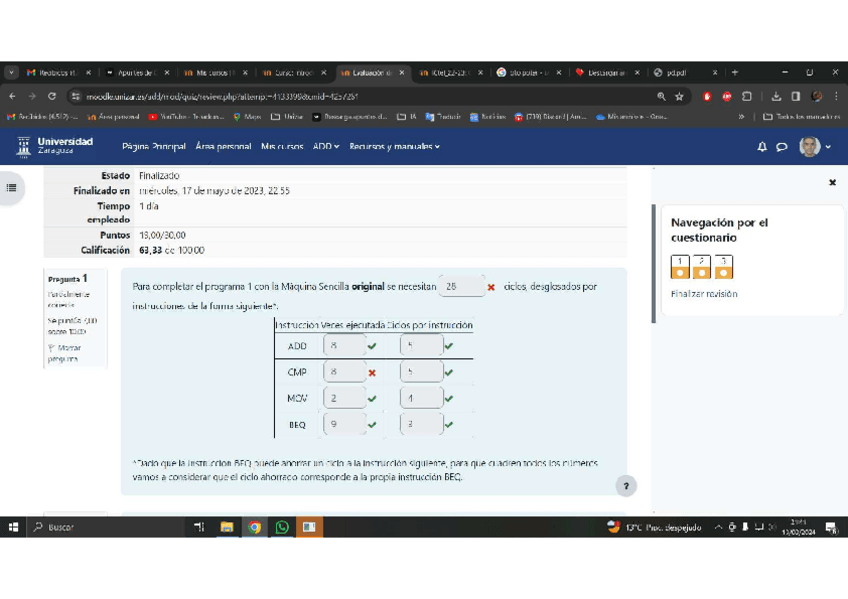The width and height of the screenshot is (848, 599).
Task: Jump to question 2 in quiz navigation
Action: [701, 267]
